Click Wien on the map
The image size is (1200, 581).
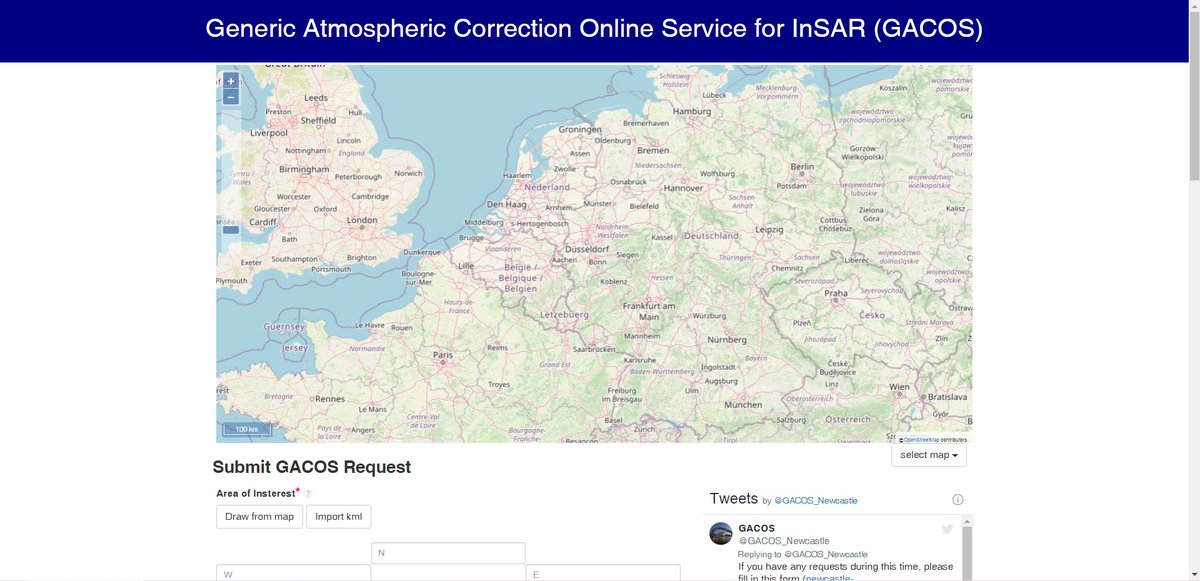(x=900, y=386)
